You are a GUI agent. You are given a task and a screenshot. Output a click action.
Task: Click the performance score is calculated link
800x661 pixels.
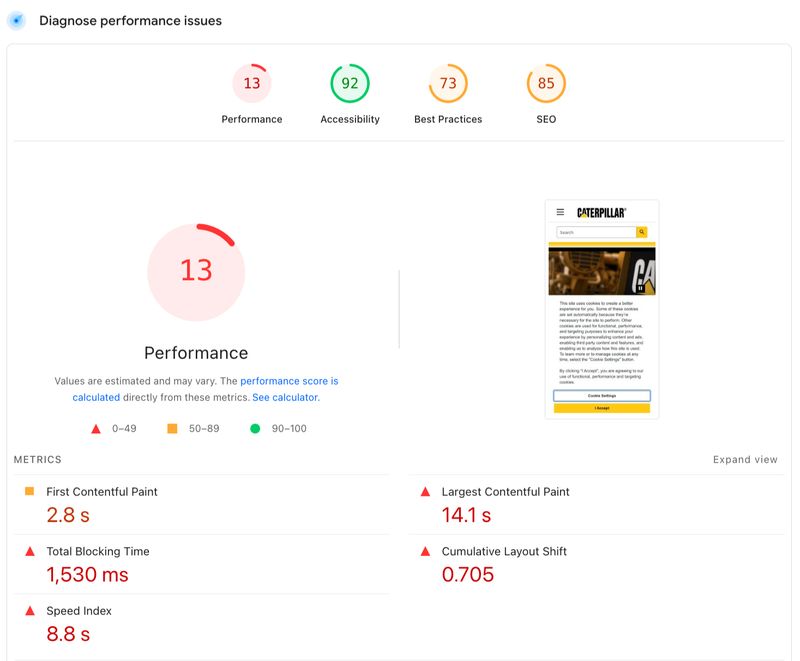tap(290, 381)
